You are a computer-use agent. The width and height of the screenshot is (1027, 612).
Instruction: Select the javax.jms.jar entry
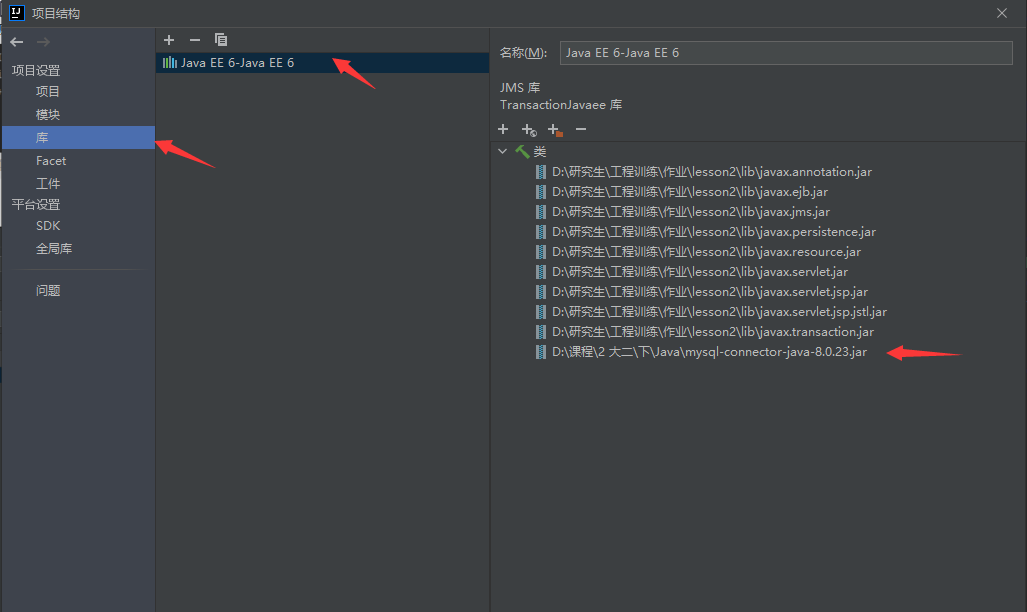click(691, 212)
